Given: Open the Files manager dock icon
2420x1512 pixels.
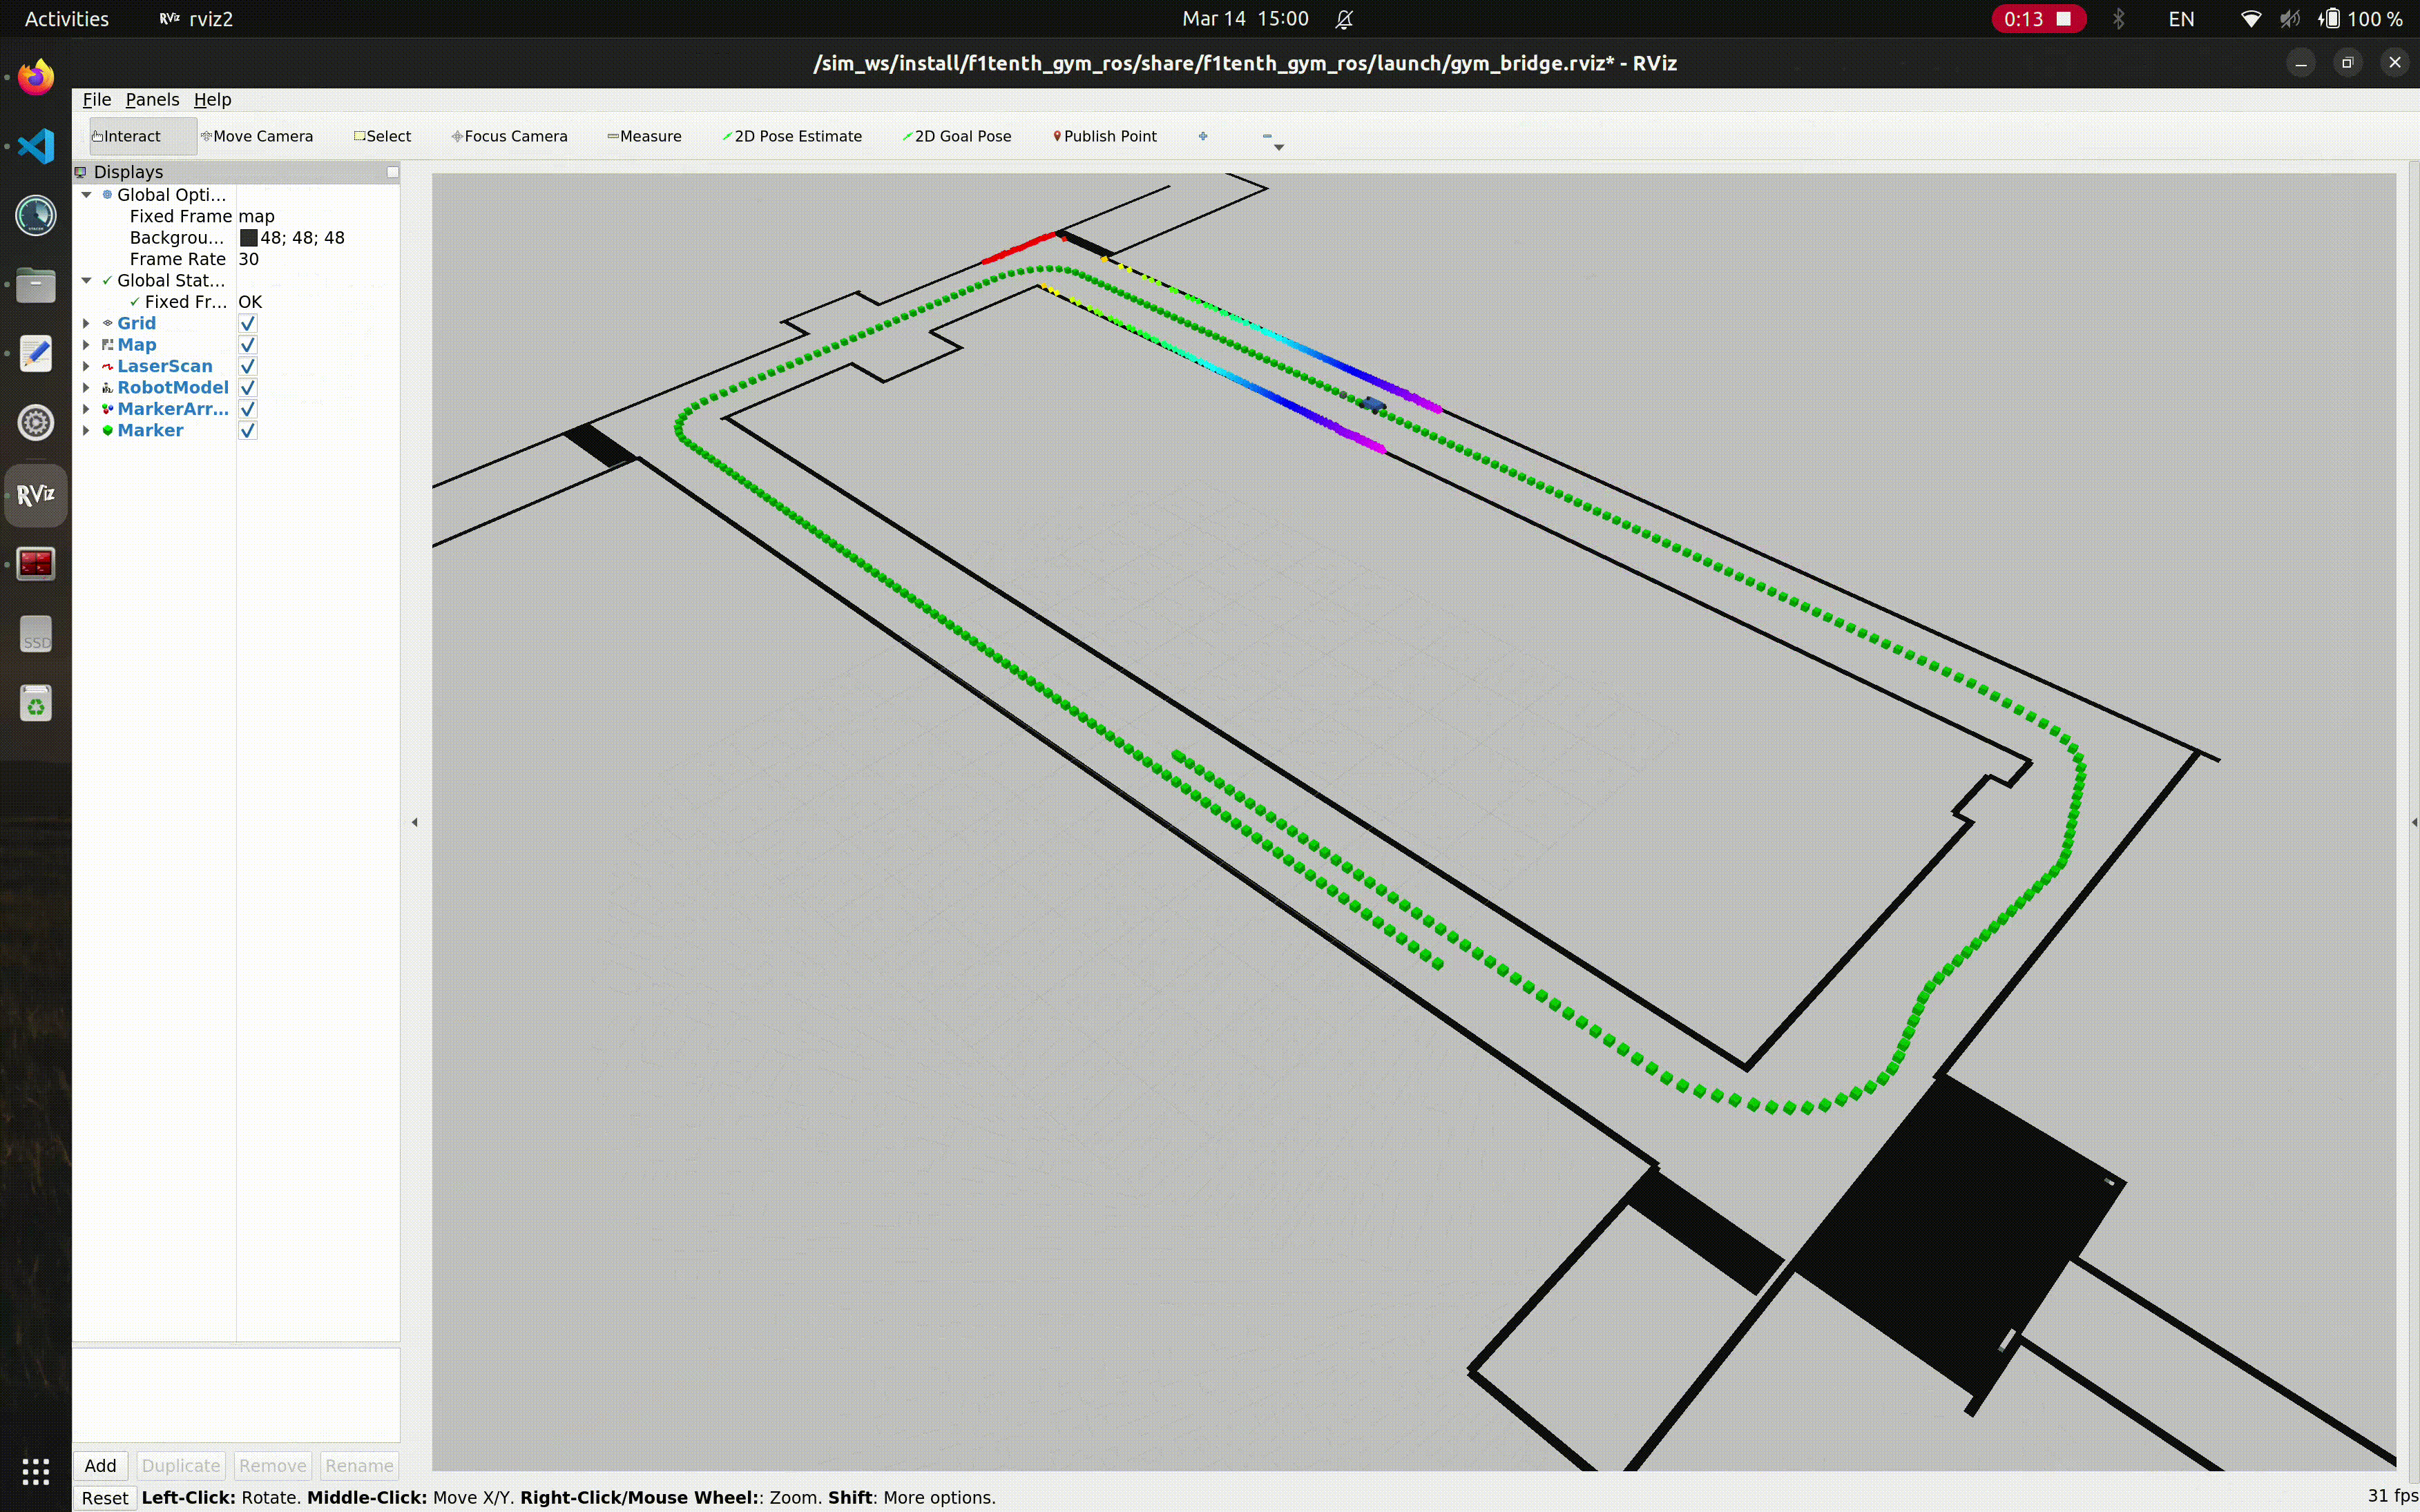Looking at the screenshot, I should point(36,285).
